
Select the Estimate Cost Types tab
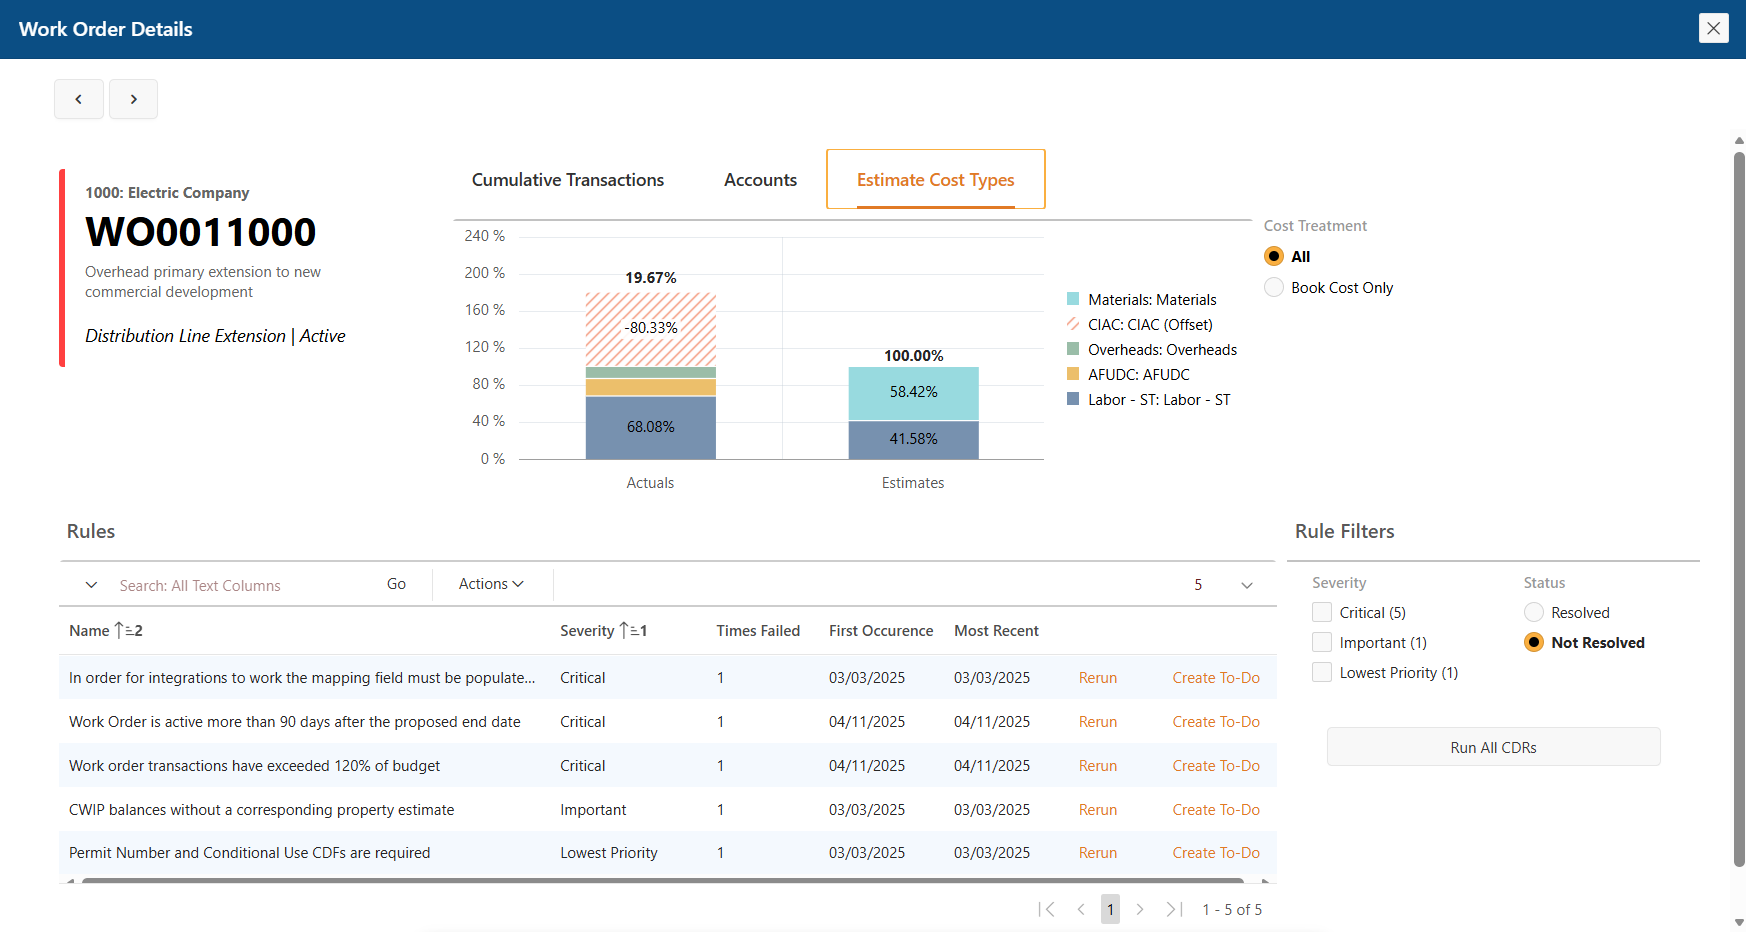point(935,180)
